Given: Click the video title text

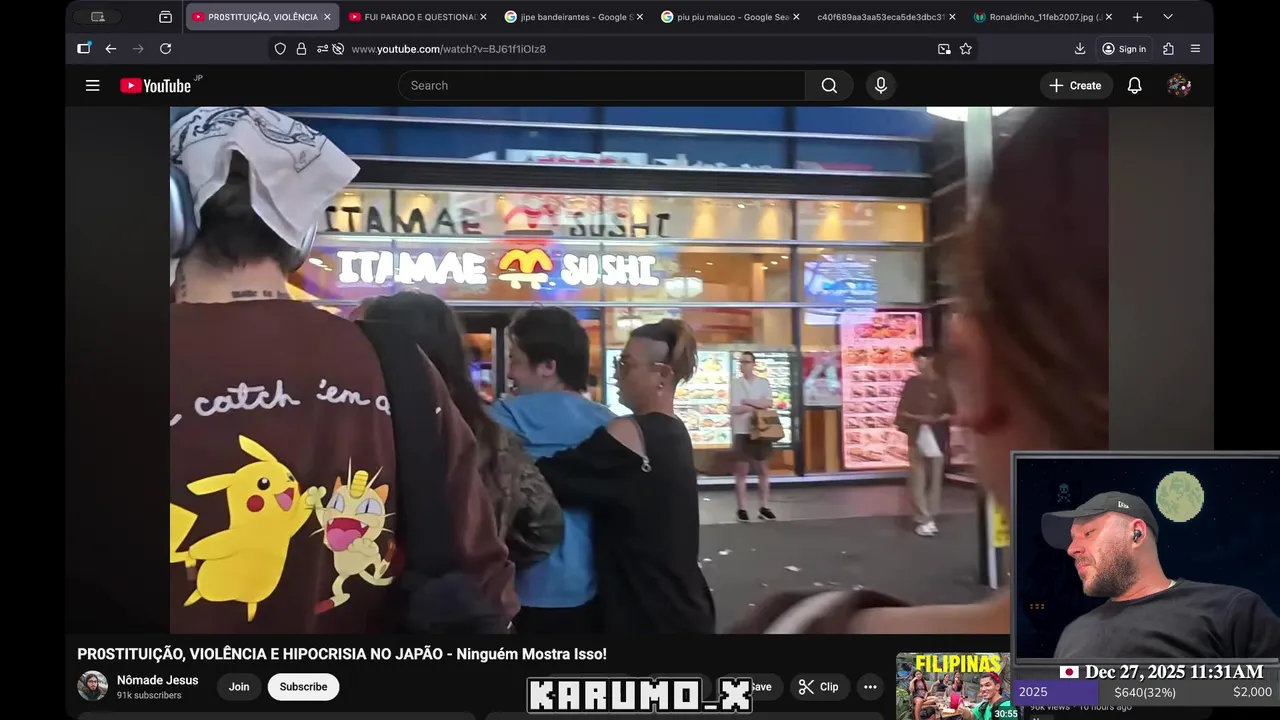Looking at the screenshot, I should [342, 654].
